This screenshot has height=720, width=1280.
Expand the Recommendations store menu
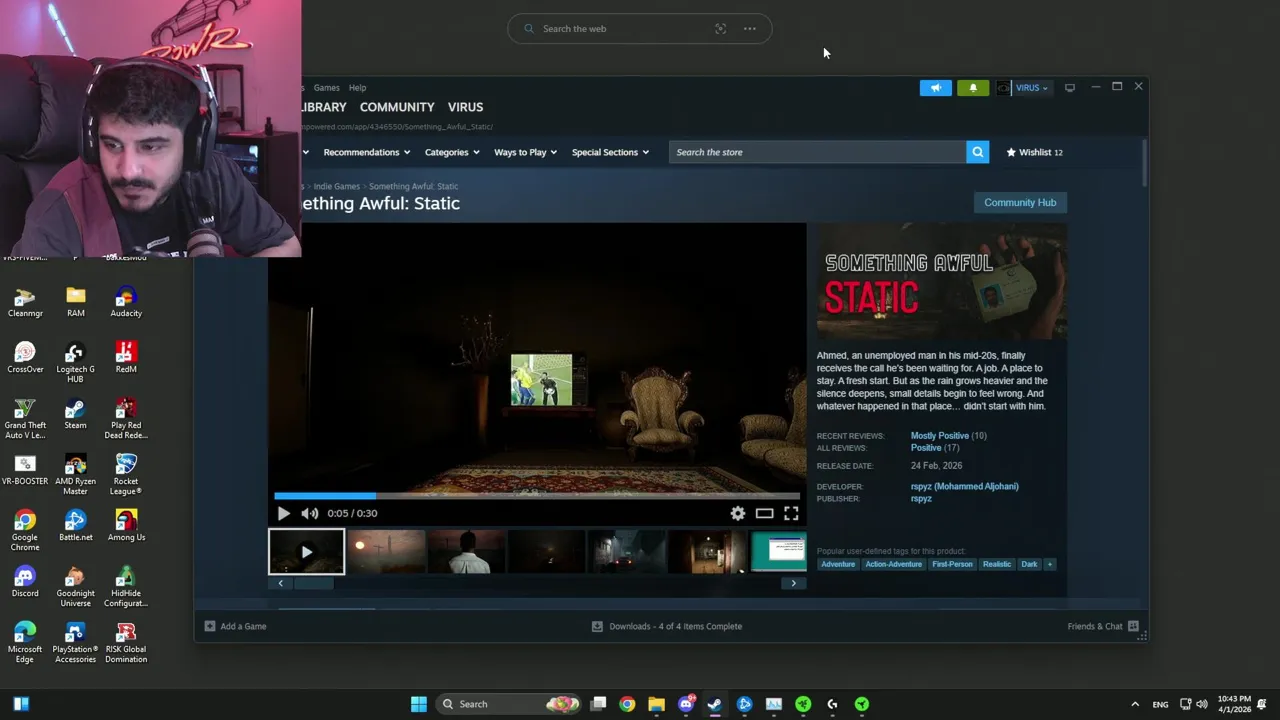tap(366, 152)
